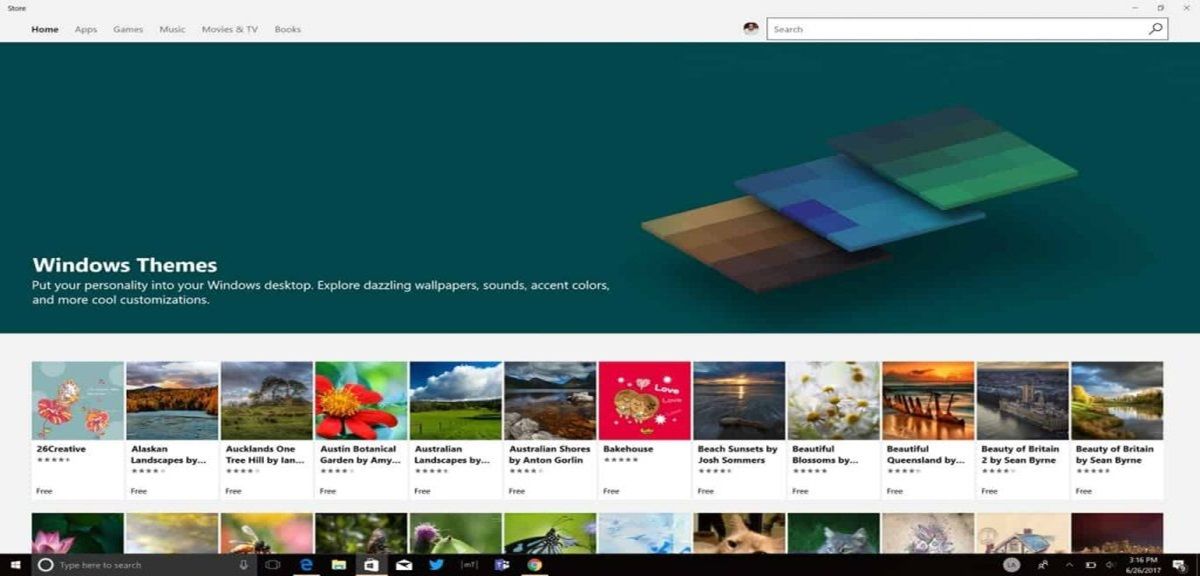Switch to the Apps tab
The height and width of the screenshot is (576, 1200).
pyautogui.click(x=86, y=29)
